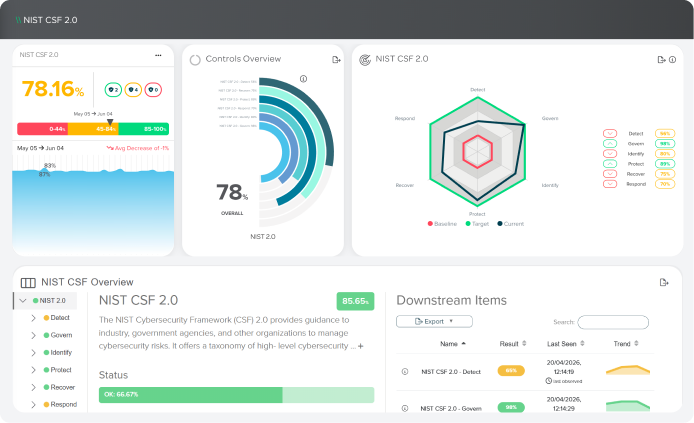
Task: Click the yellow 45-84% score range segment
Action: pos(93,129)
